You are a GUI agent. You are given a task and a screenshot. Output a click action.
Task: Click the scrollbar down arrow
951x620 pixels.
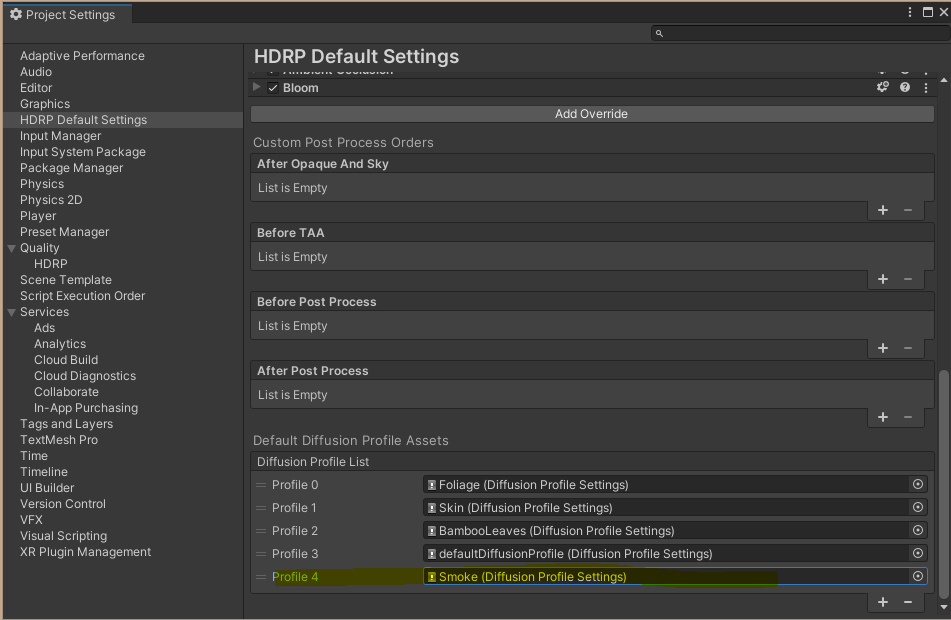tap(944, 607)
